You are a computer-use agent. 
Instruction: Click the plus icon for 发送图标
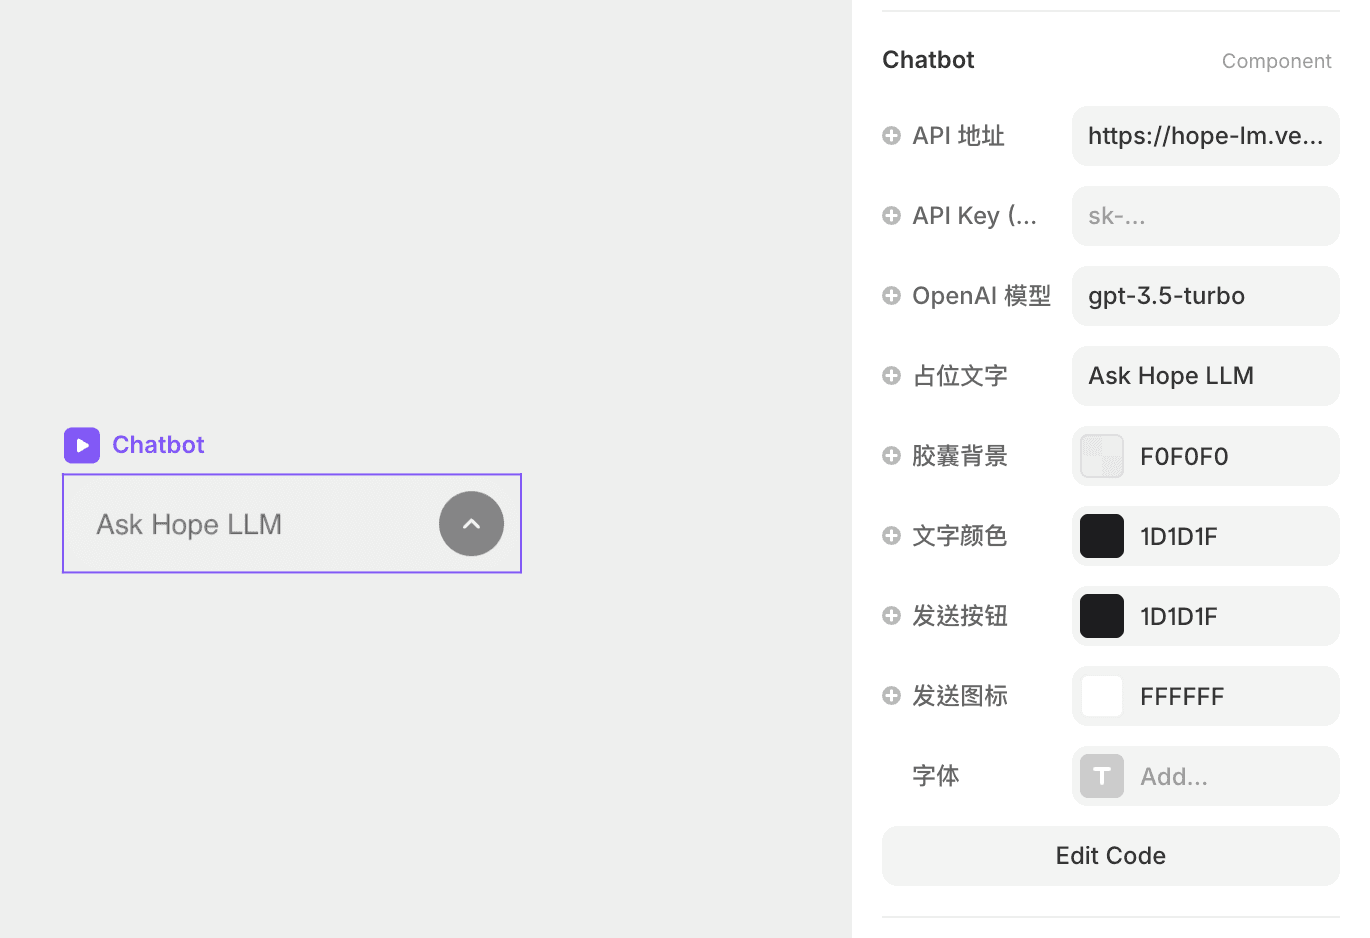[891, 695]
